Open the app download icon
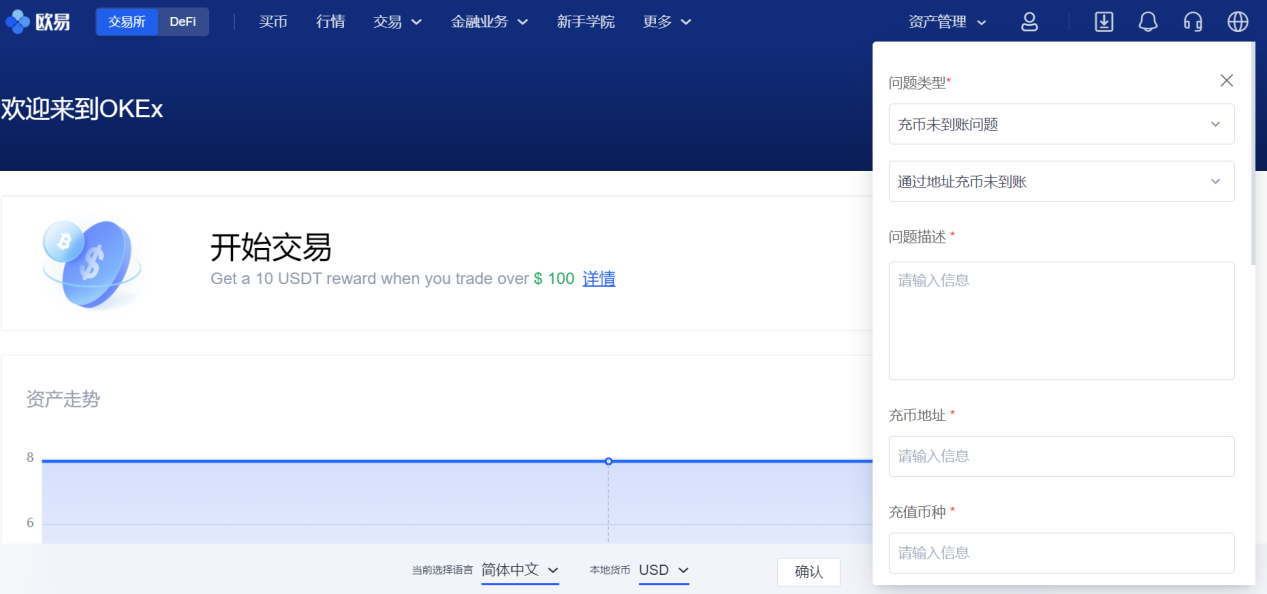1267x594 pixels. tap(1104, 22)
